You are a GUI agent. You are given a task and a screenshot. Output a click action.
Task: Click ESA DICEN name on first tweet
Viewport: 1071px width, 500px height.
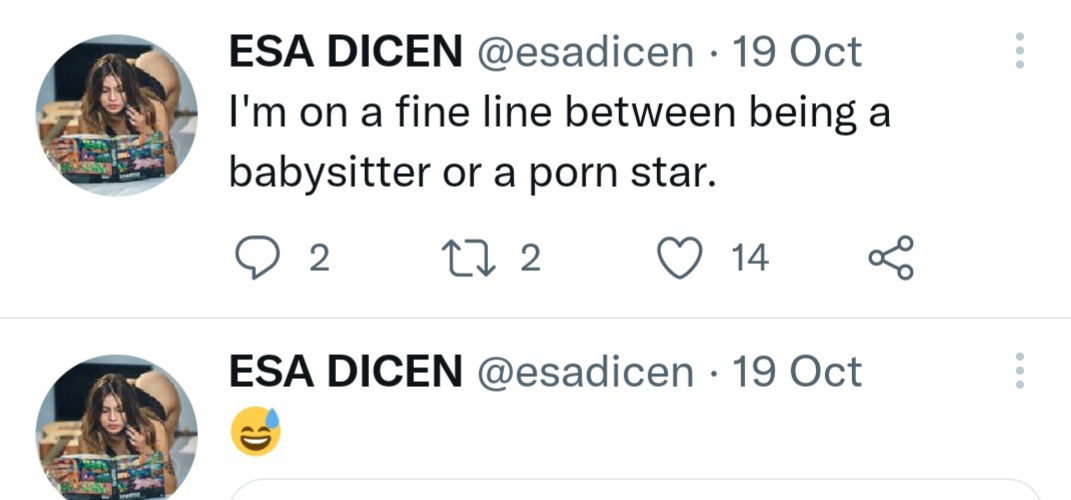point(345,52)
